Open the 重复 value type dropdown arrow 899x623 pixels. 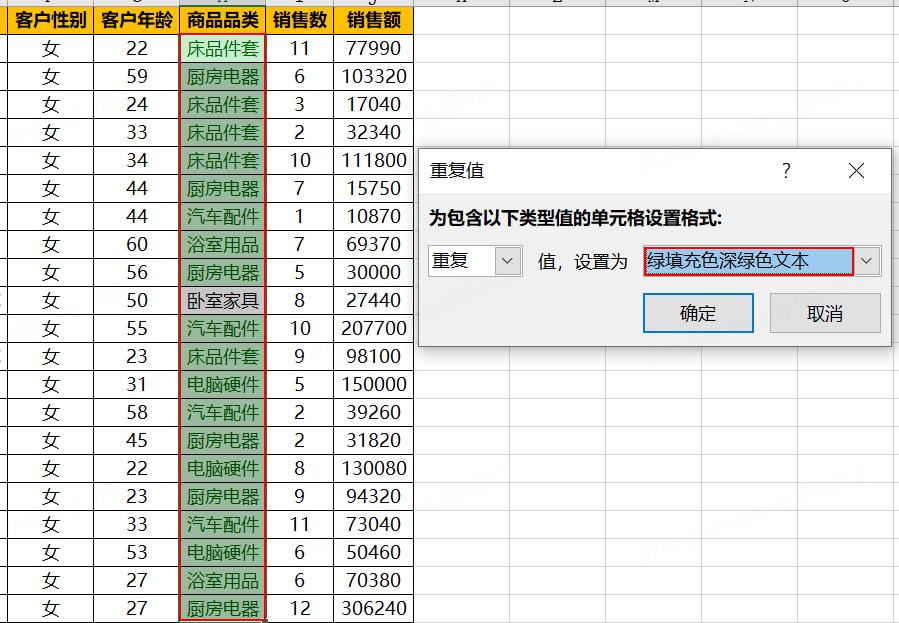click(x=507, y=261)
